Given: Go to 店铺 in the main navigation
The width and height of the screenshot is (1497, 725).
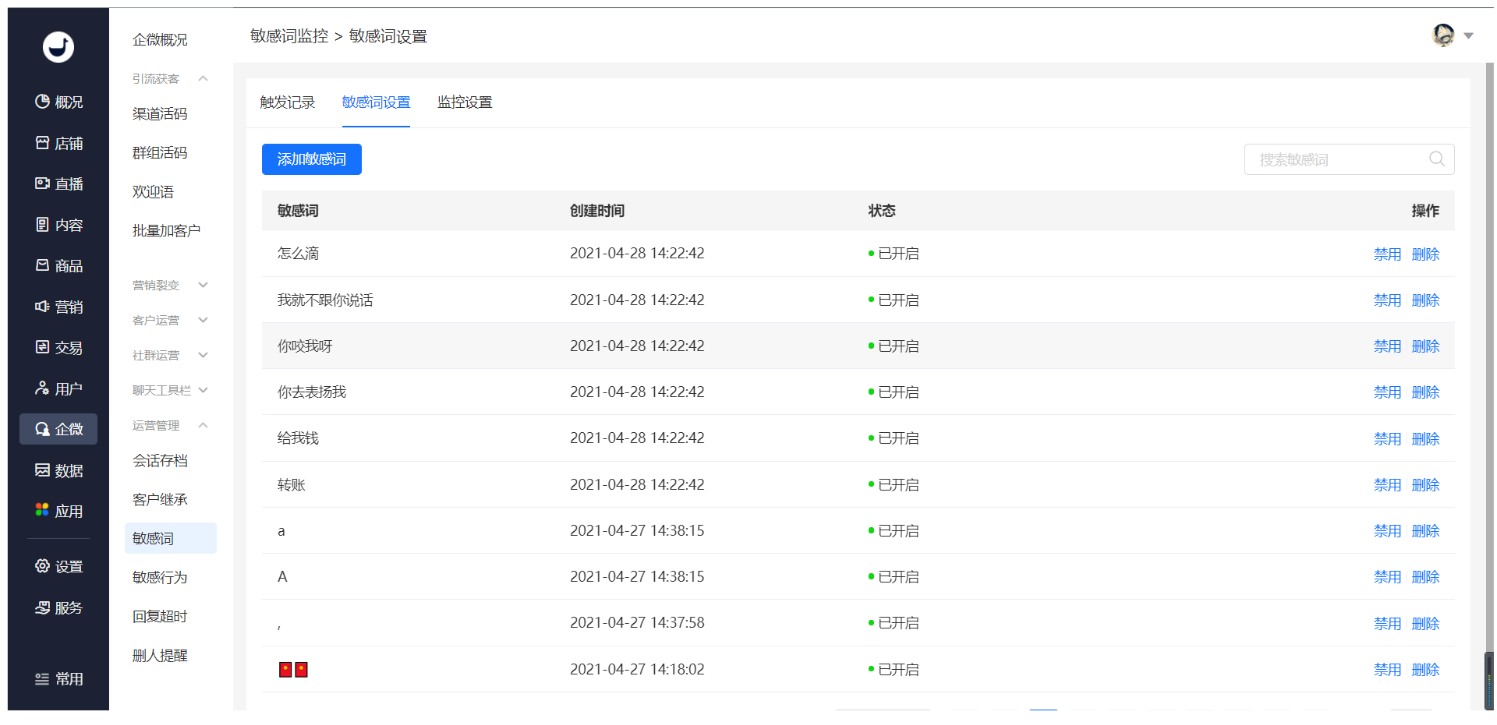Looking at the screenshot, I should 58,143.
